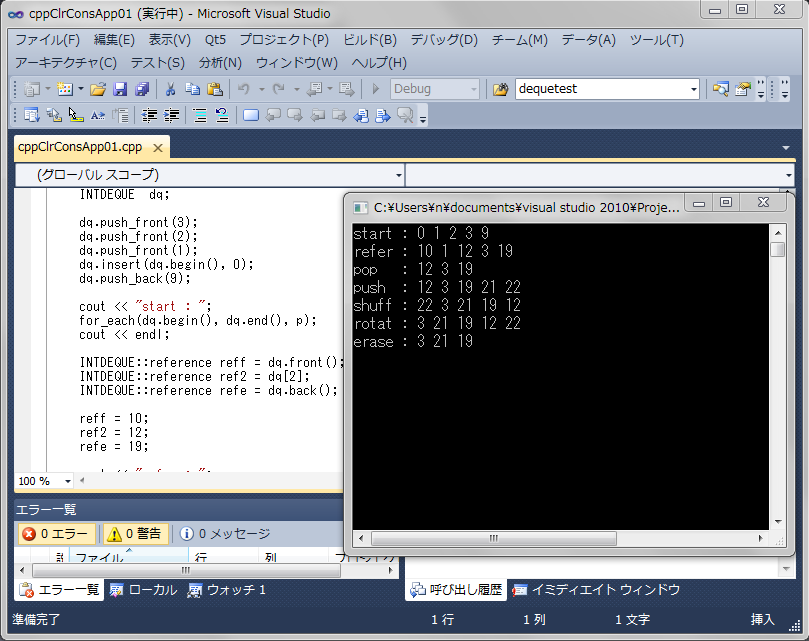Screen dimensions: 809x641
Task: Toggle the 0 警告 warnings filter
Action: [135, 534]
